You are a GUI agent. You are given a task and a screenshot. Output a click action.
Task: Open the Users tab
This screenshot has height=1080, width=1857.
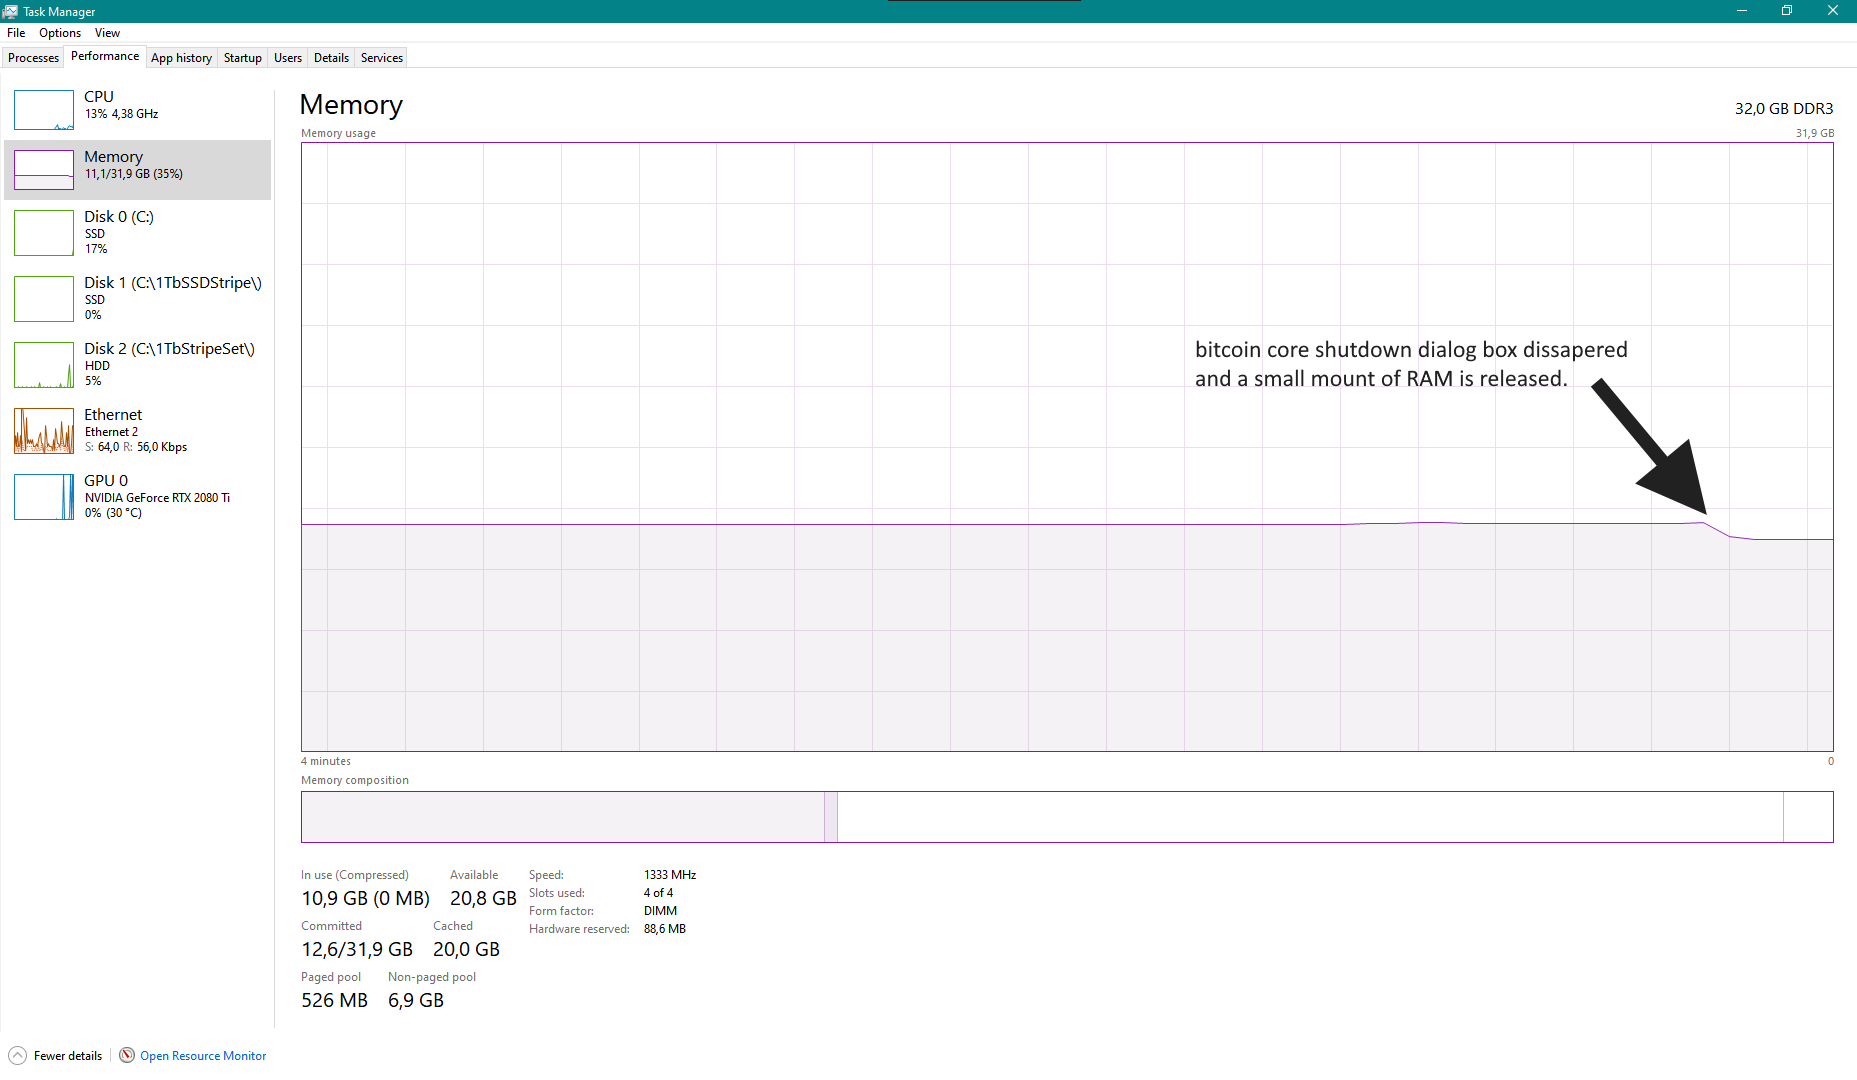pos(288,58)
